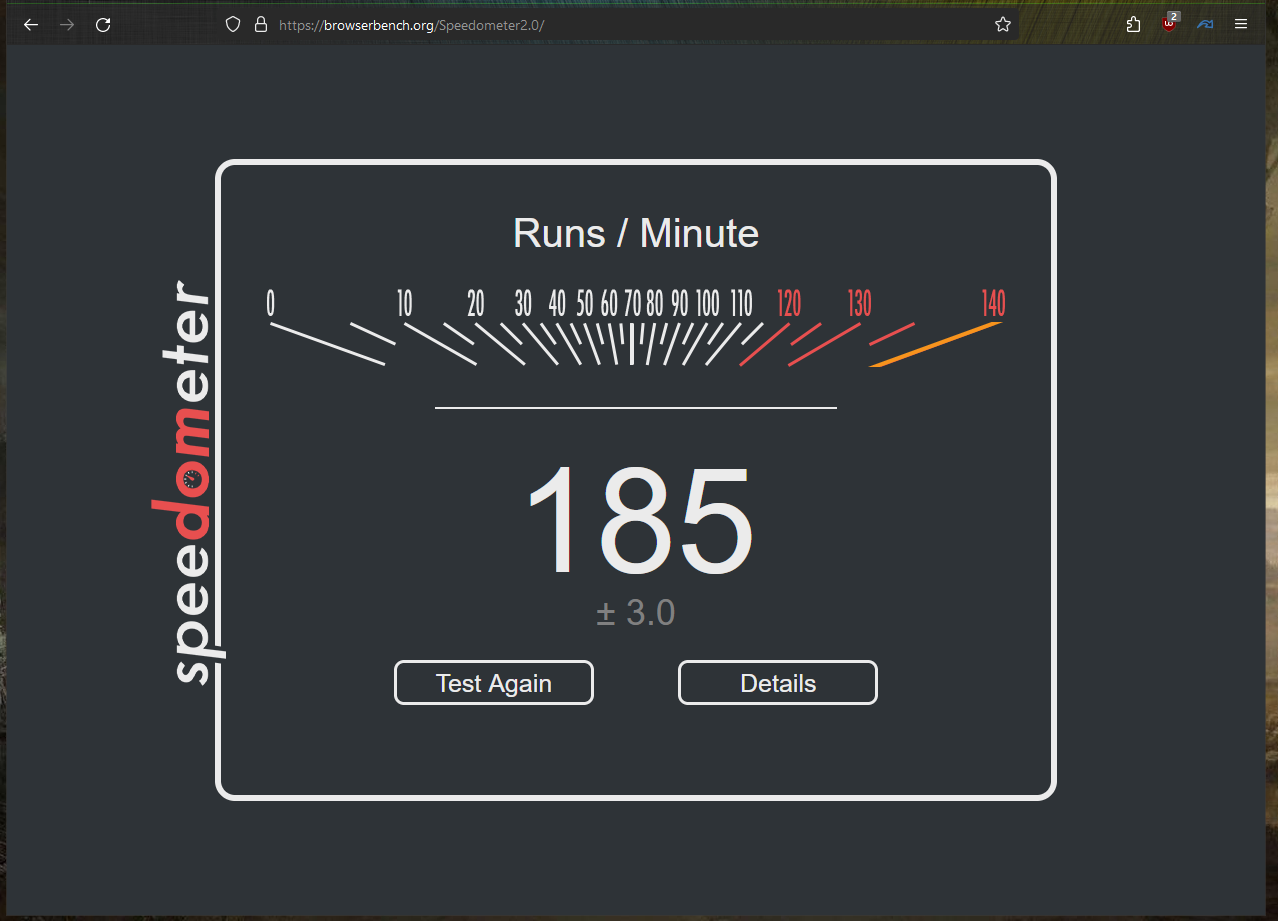Click the speedometer logo text
This screenshot has width=1278, height=921.
[x=189, y=481]
